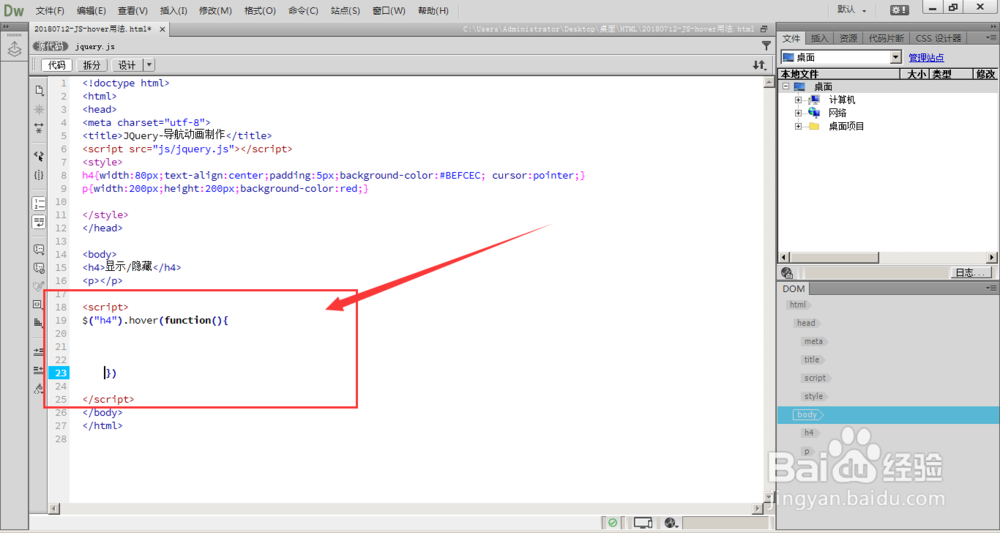Click the green checkmark status icon
Image resolution: width=1000 pixels, height=533 pixels.
[612, 523]
